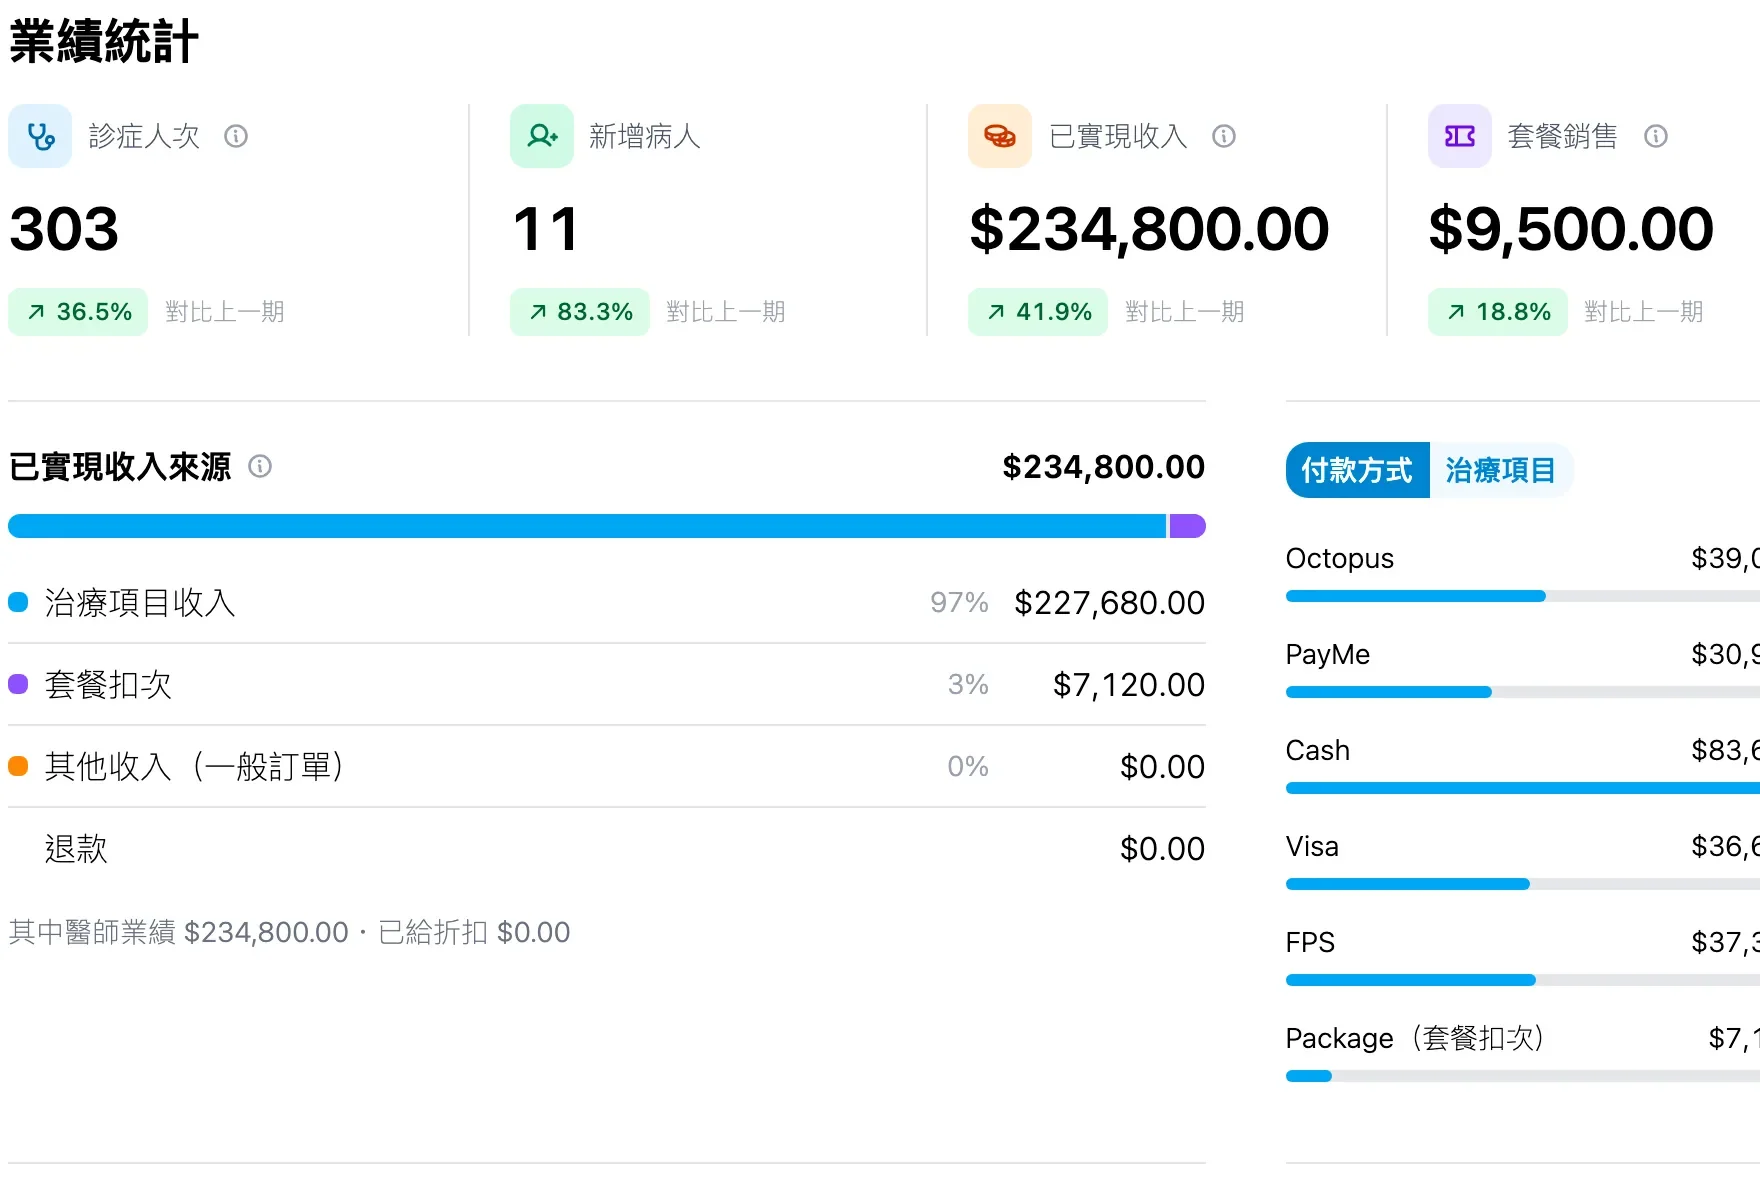Click the 其中醫師業績 summary line

(x=289, y=932)
